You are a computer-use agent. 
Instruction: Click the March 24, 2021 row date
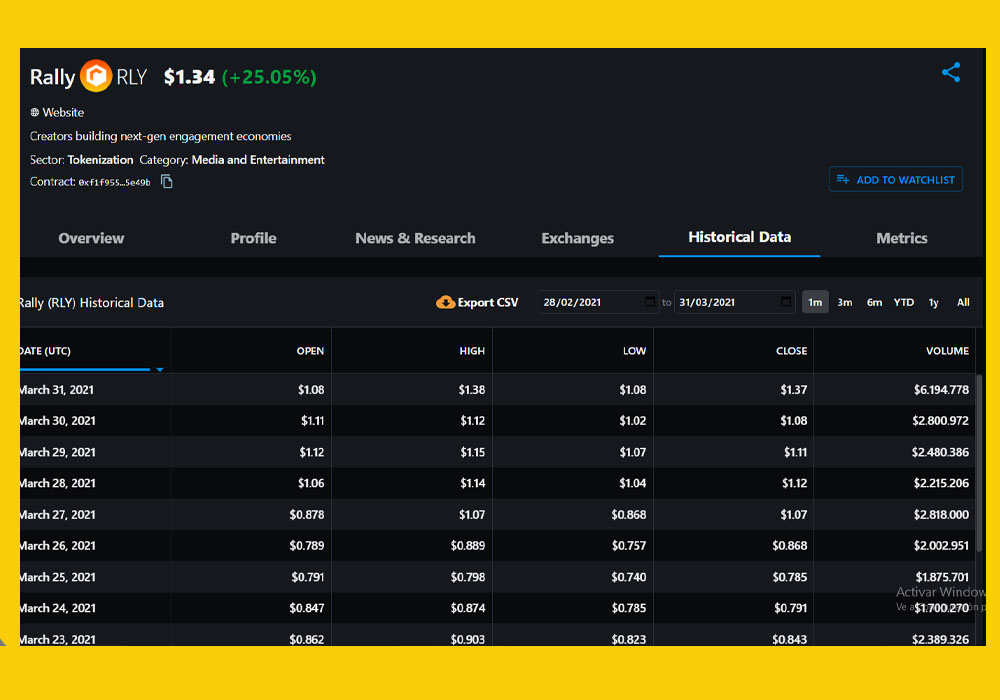(57, 608)
